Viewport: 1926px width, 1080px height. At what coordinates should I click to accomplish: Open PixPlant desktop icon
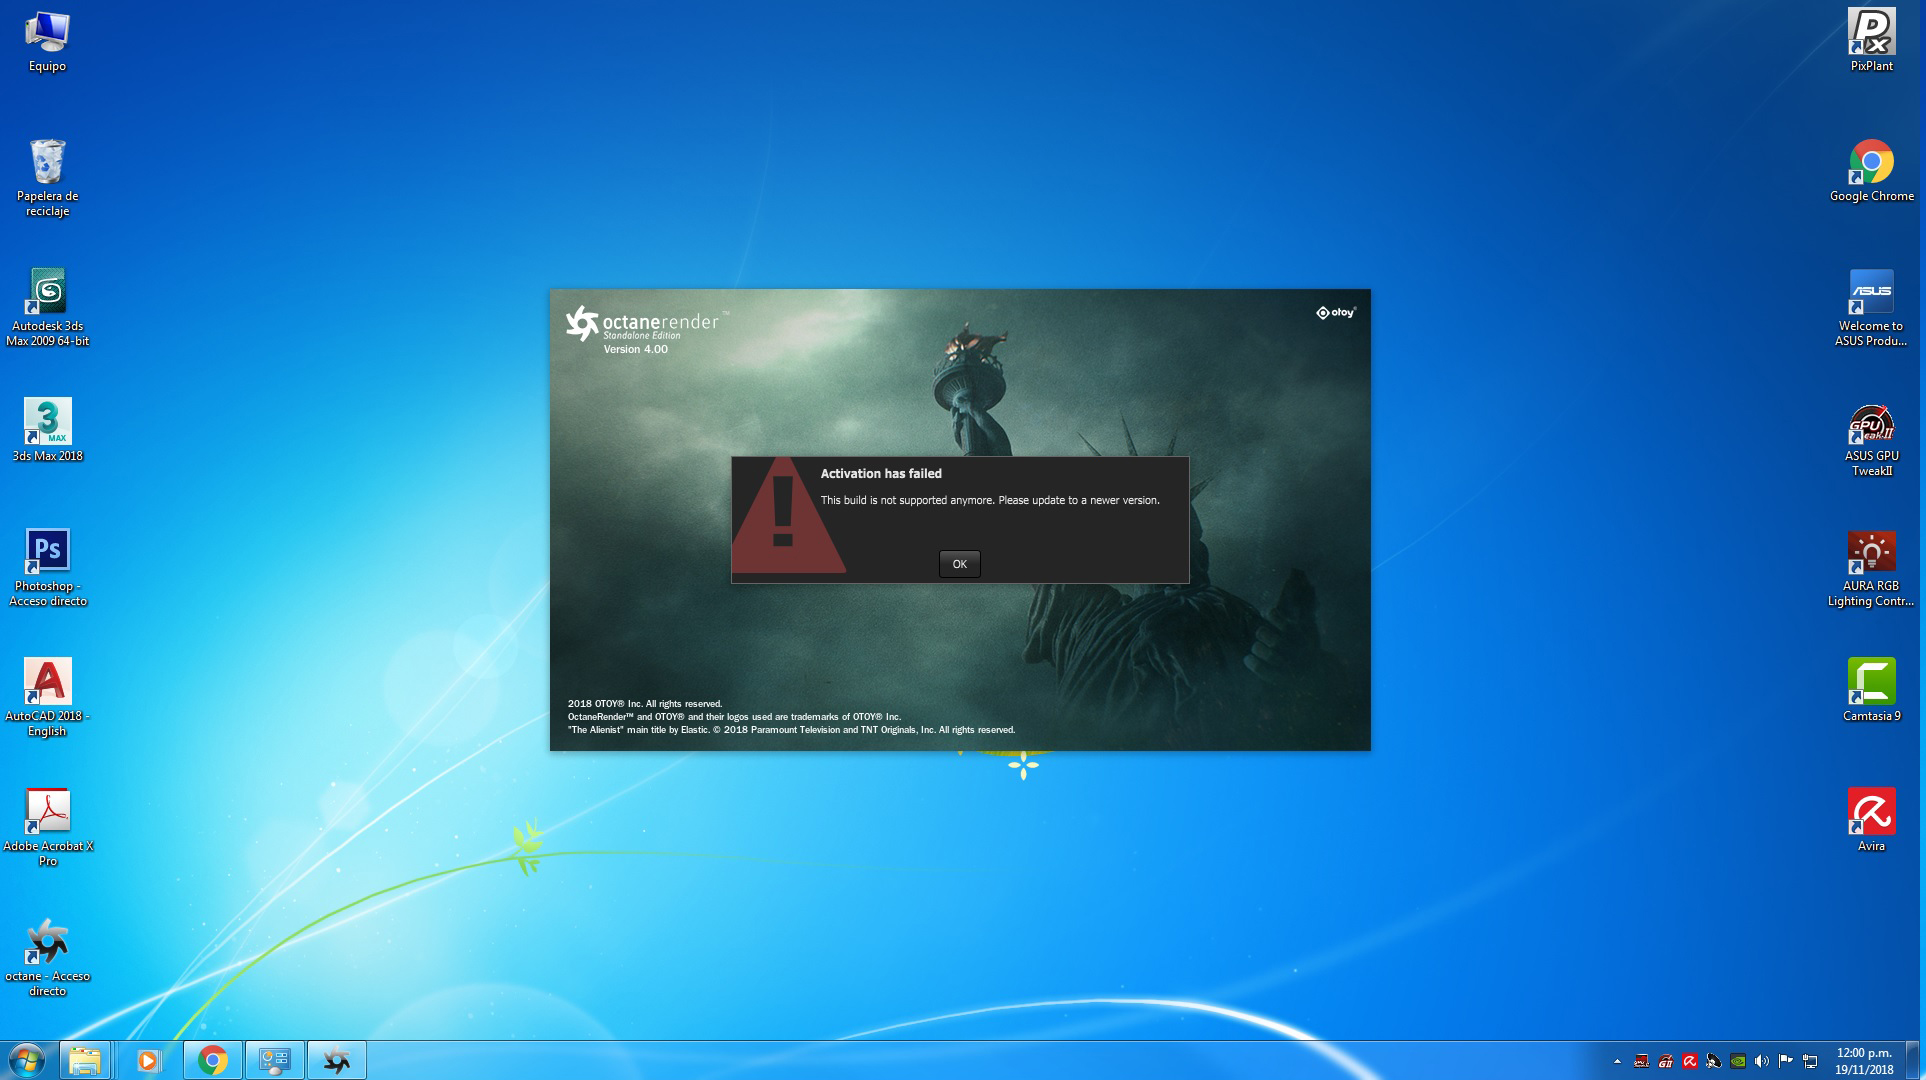1871,32
